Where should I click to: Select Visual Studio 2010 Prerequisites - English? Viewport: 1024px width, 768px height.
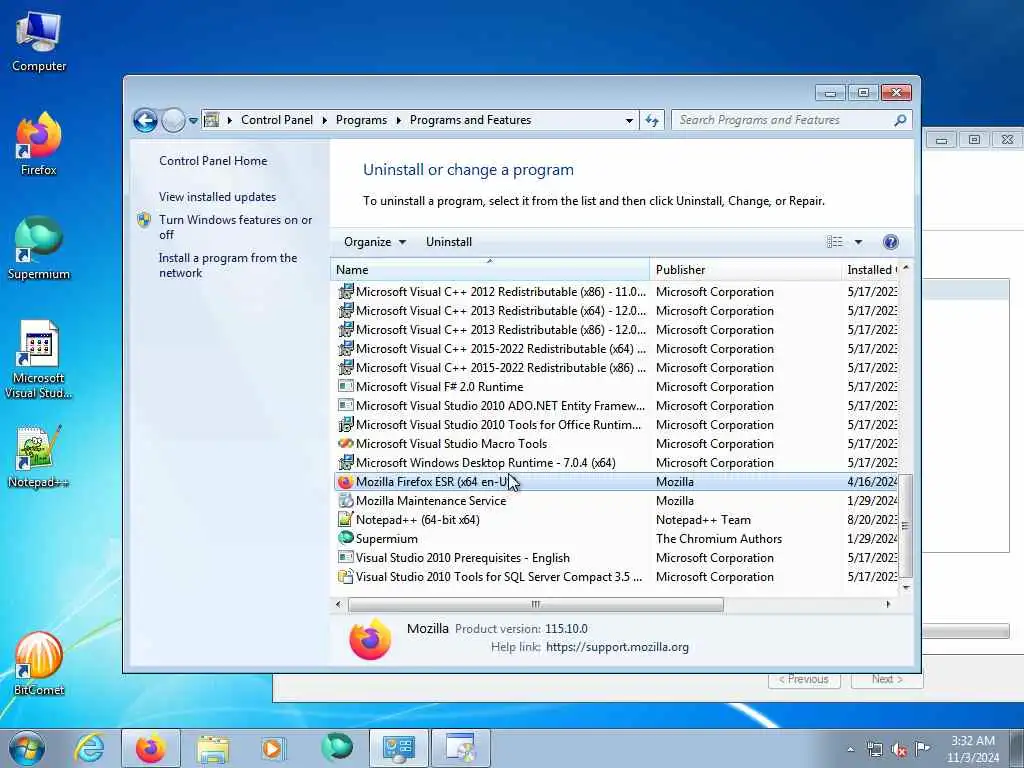click(x=616, y=558)
